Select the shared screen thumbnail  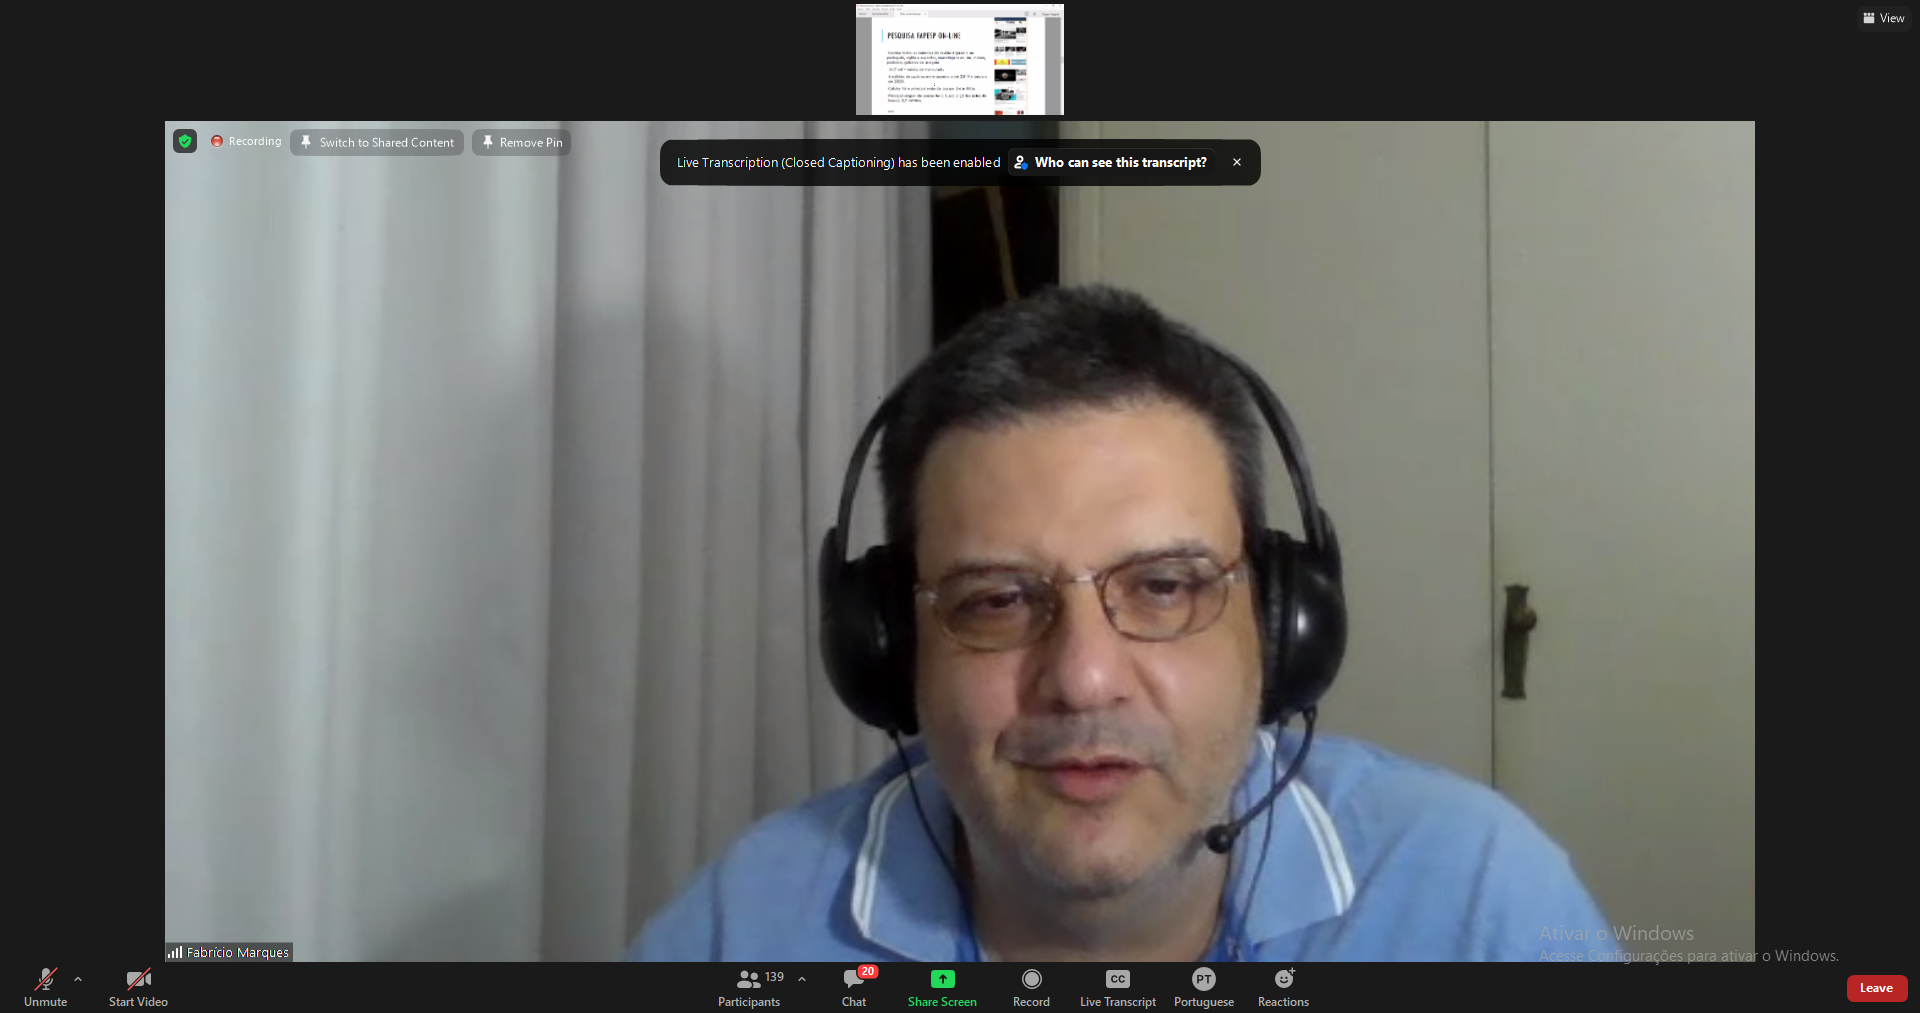click(959, 59)
